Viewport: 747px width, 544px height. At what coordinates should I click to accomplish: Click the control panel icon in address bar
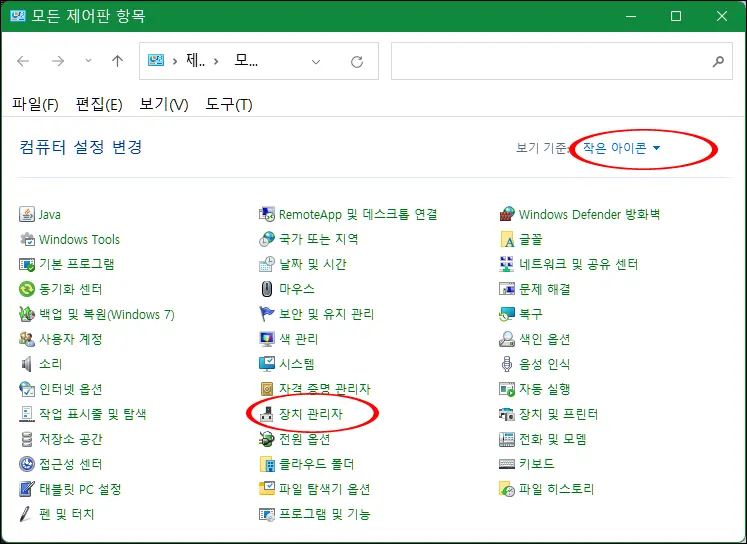(x=156, y=60)
